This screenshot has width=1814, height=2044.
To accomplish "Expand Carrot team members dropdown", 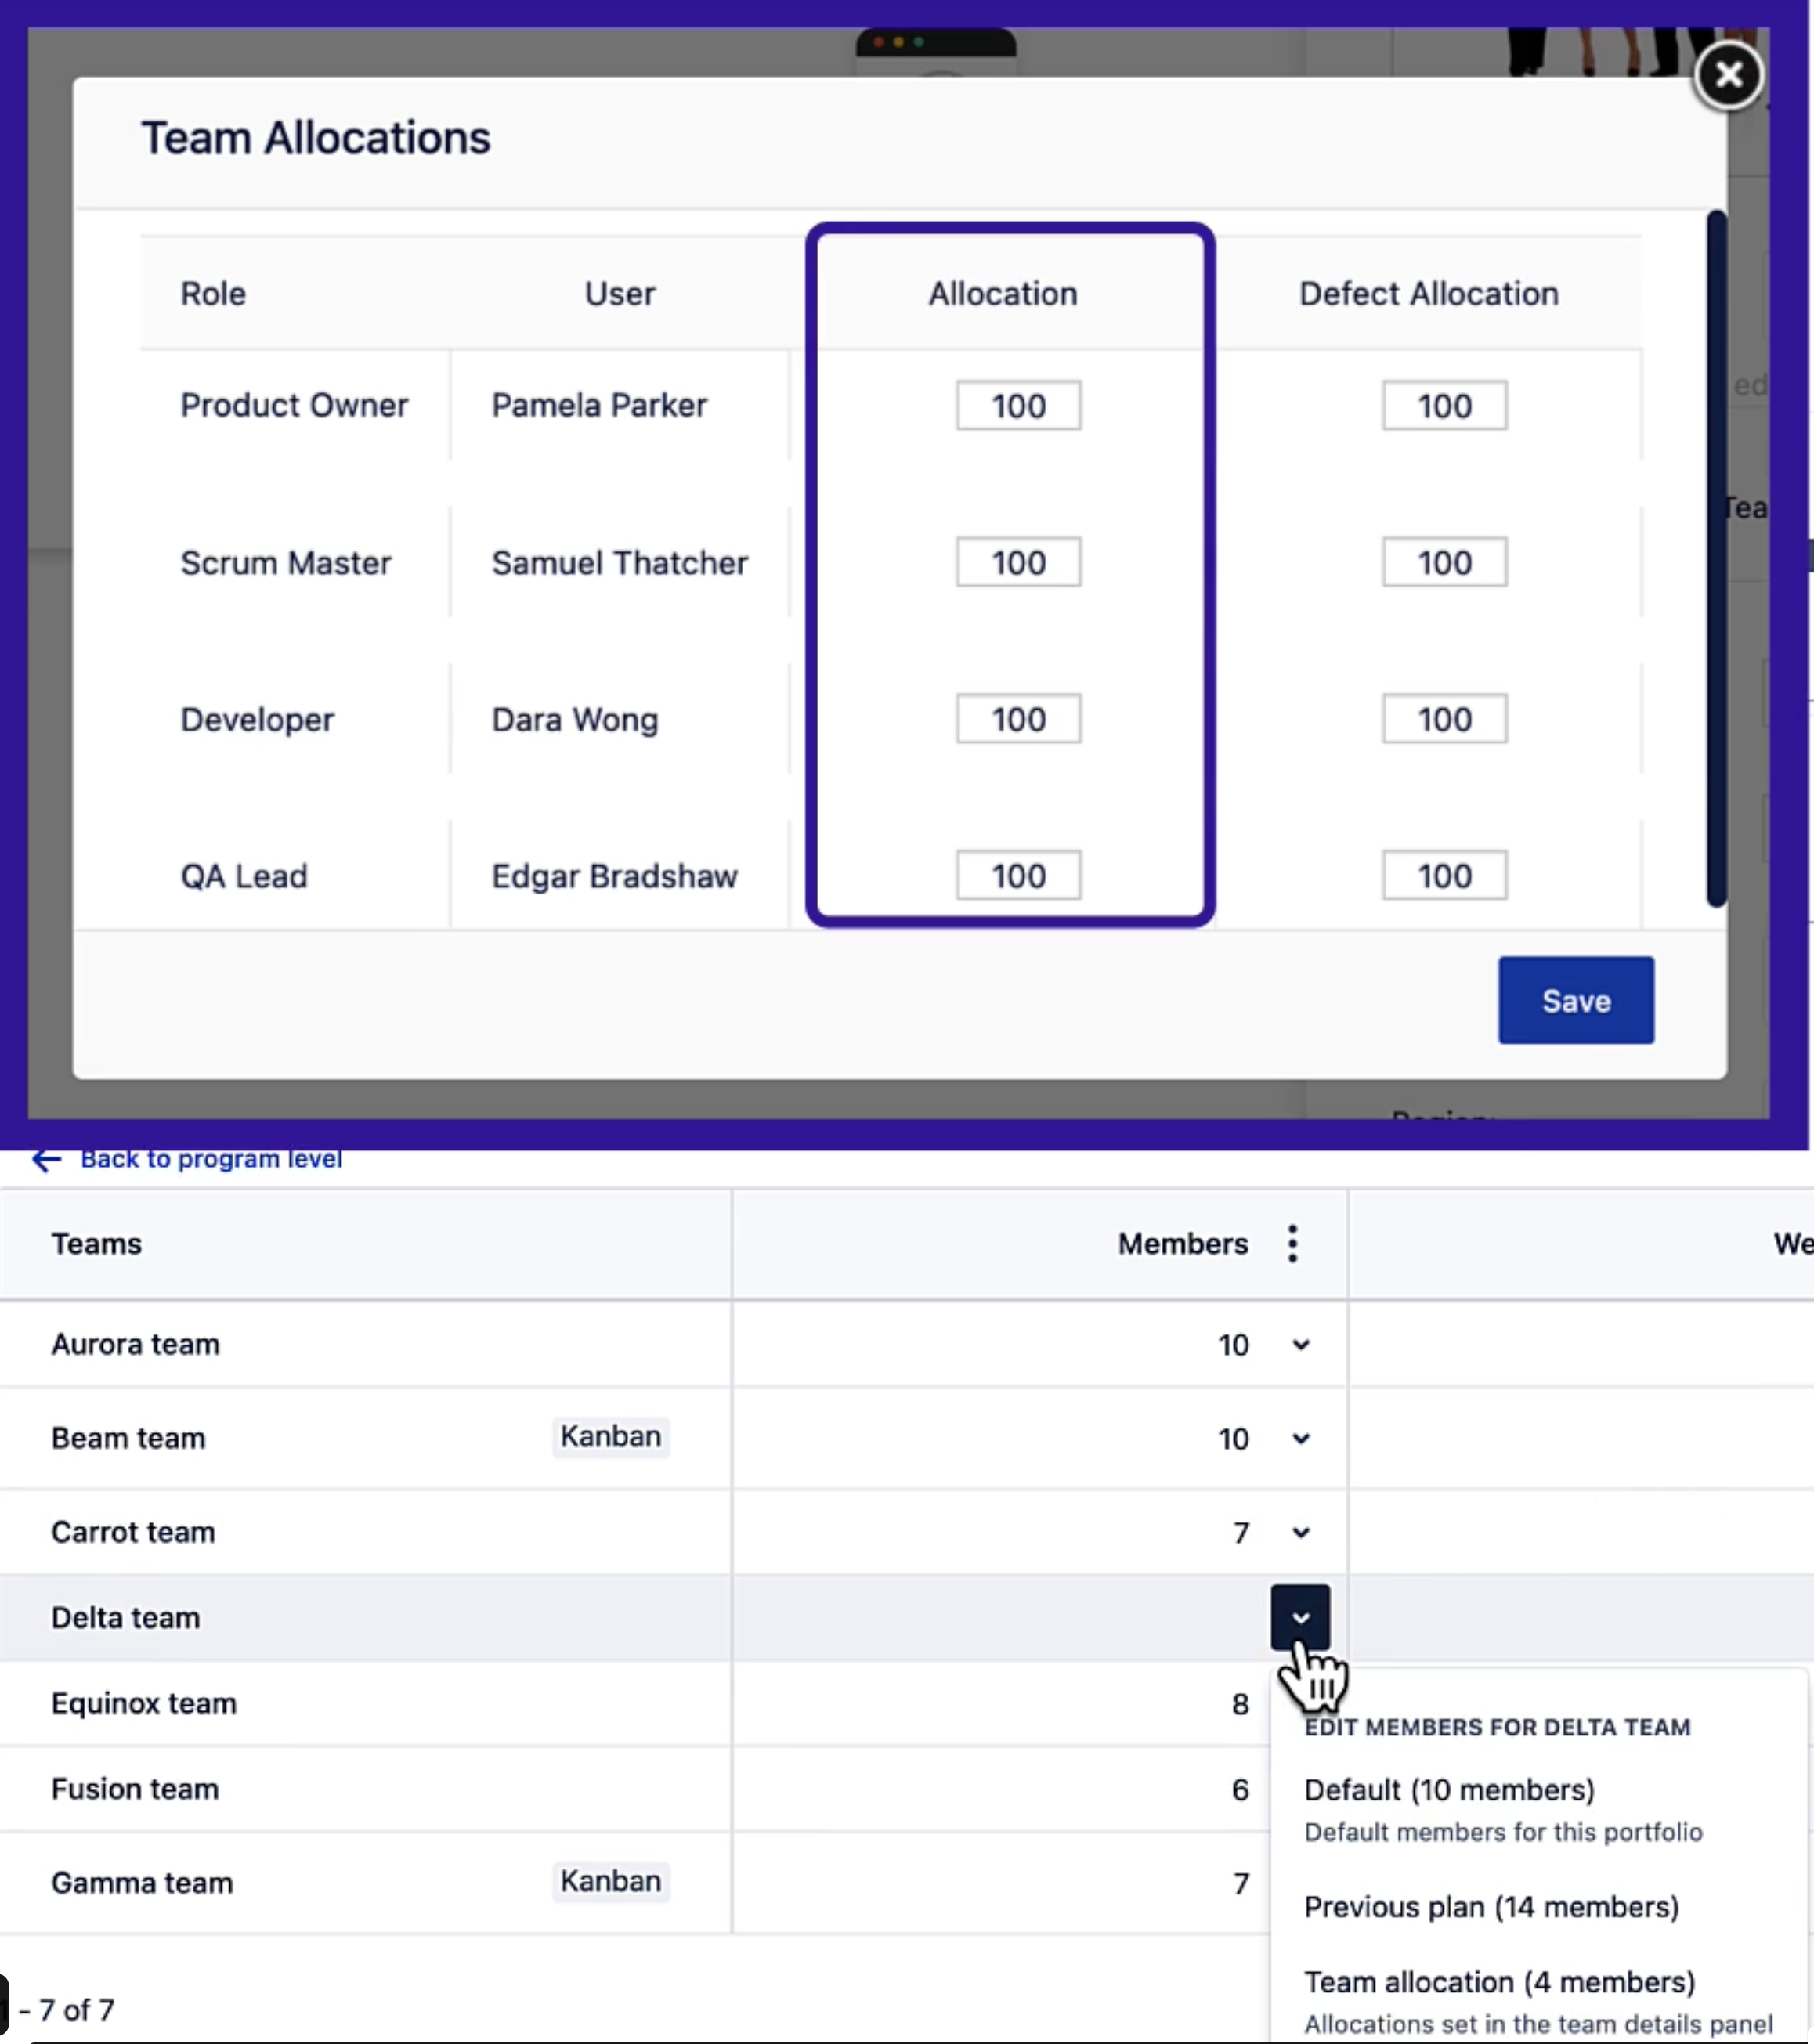I will tap(1300, 1532).
